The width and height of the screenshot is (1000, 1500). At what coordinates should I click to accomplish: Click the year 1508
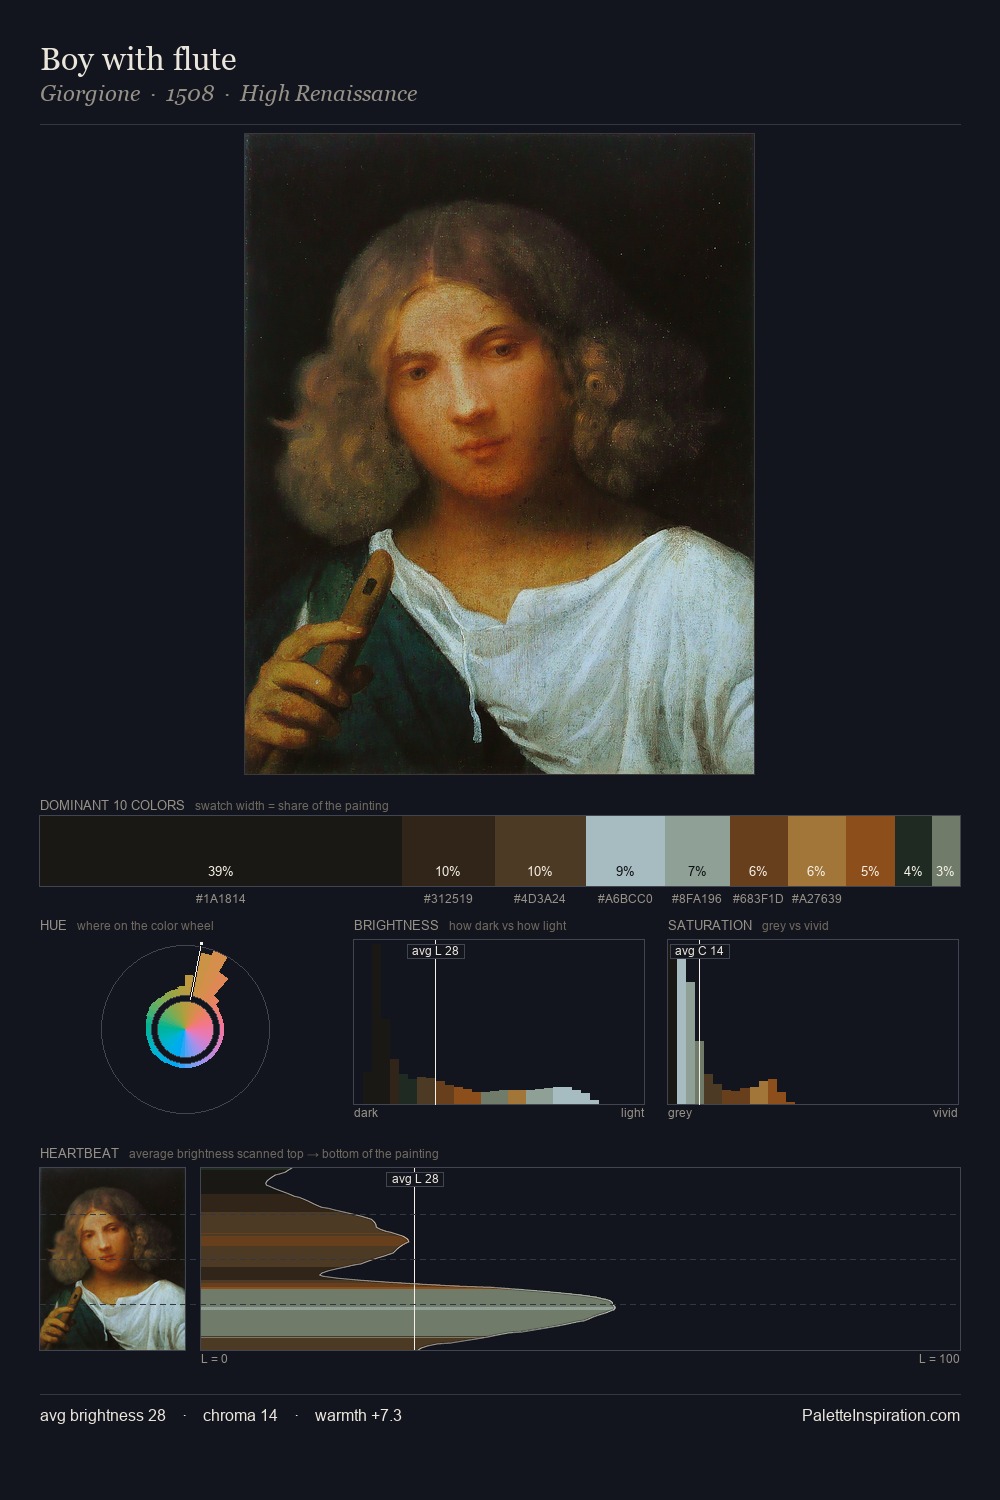tap(190, 93)
